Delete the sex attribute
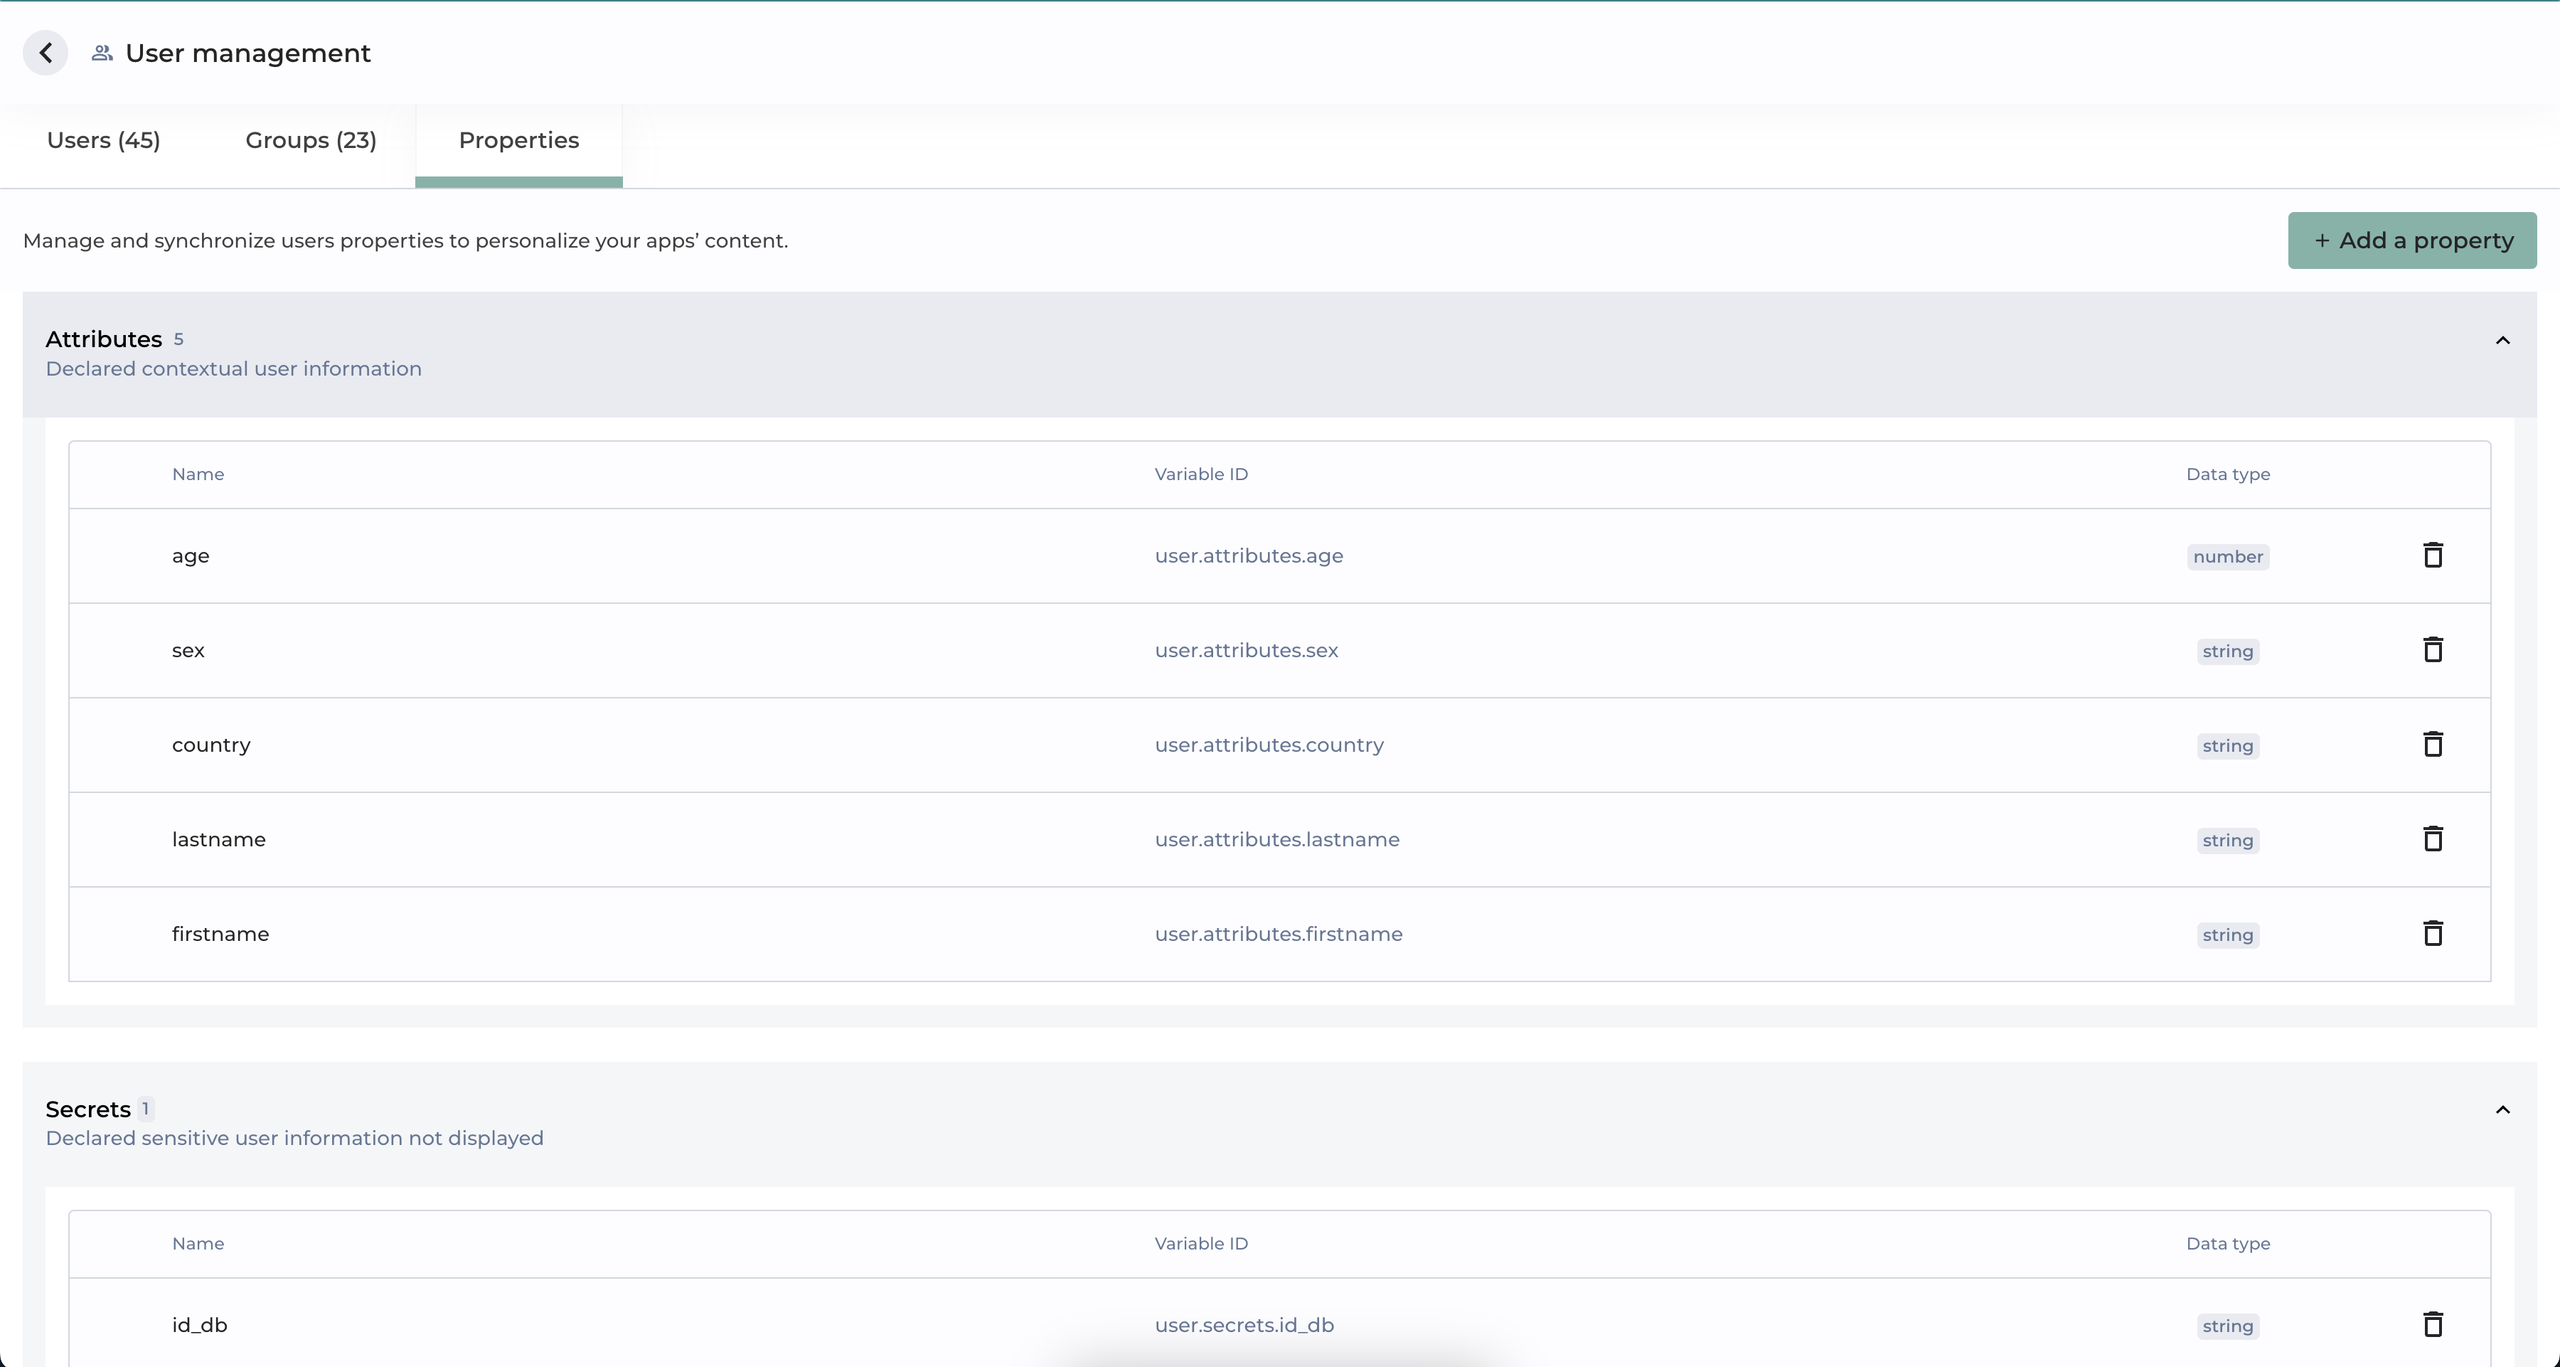 click(x=2432, y=650)
